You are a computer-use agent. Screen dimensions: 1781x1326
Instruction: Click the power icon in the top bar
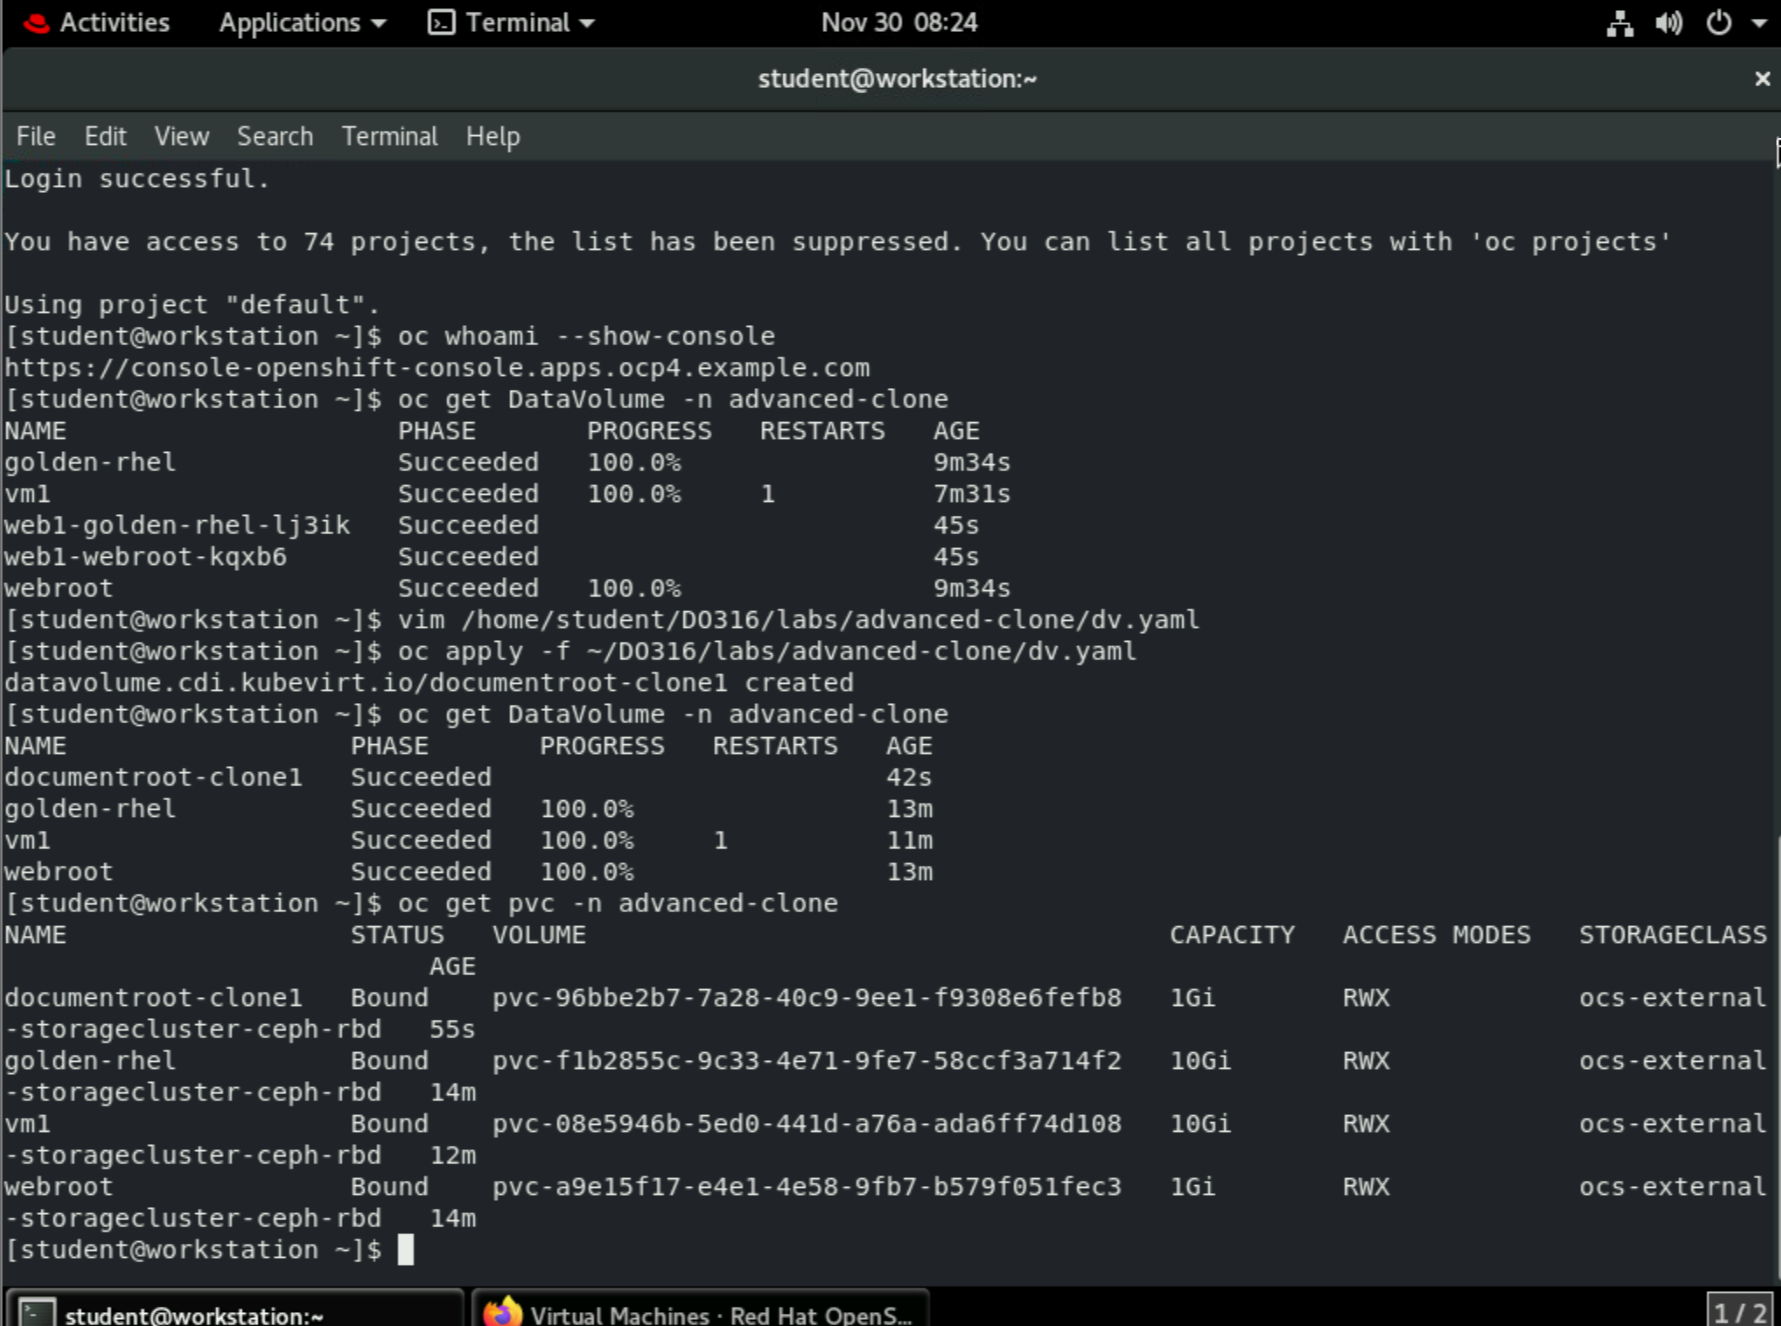click(1719, 23)
